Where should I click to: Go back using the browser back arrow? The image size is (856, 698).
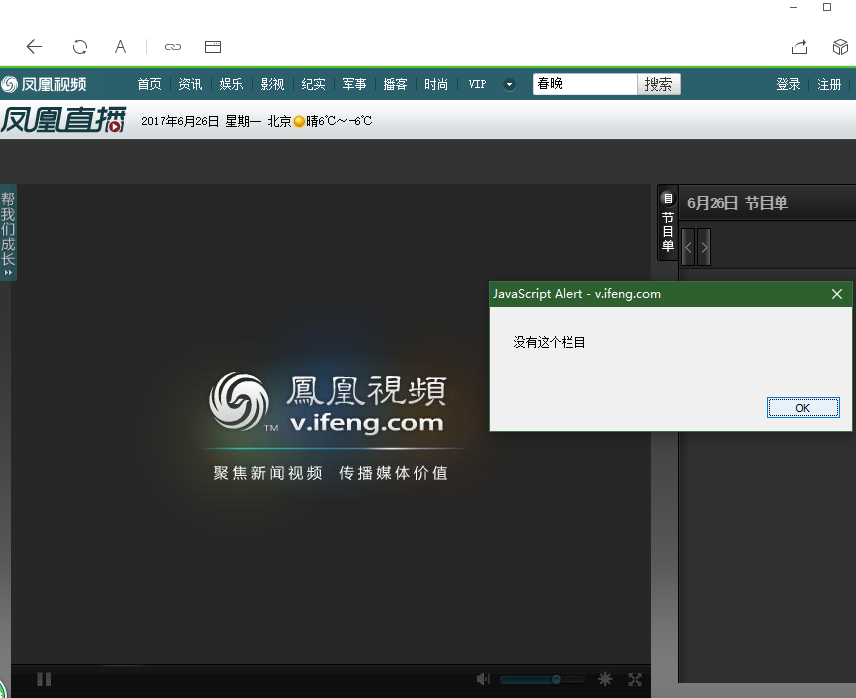coord(34,47)
